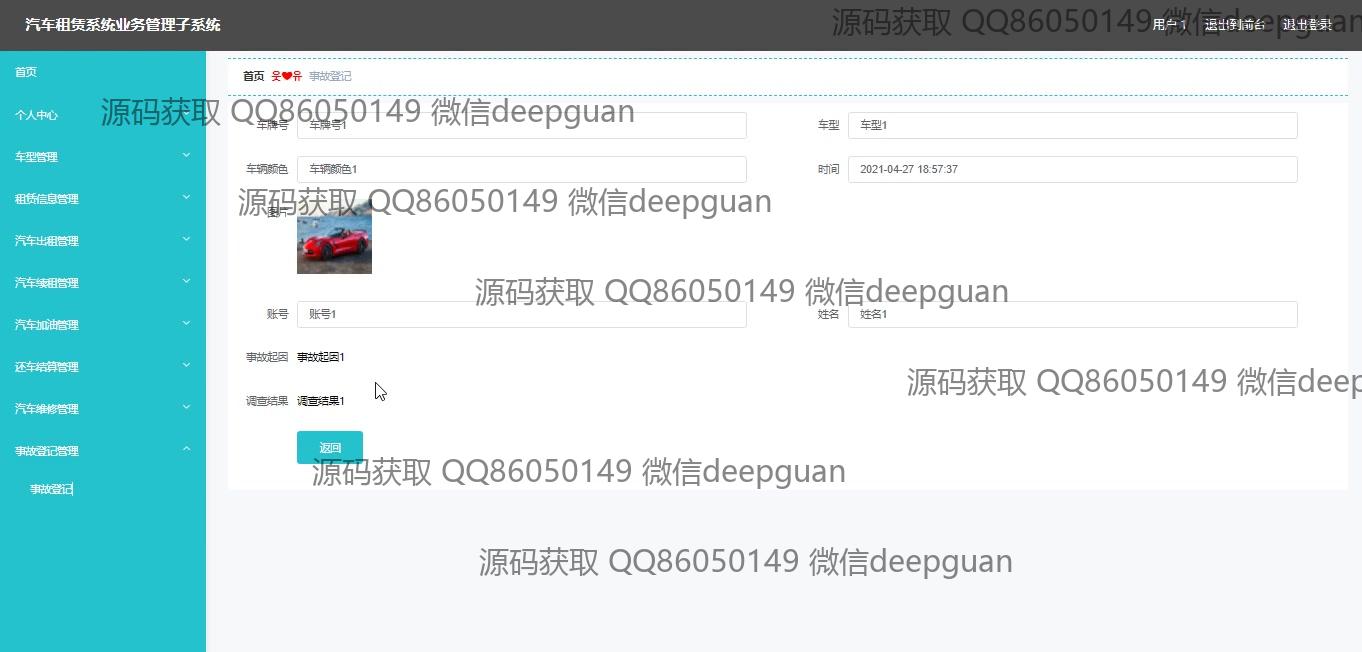Focus the 车牌号 input field
The image size is (1362, 652).
click(522, 125)
